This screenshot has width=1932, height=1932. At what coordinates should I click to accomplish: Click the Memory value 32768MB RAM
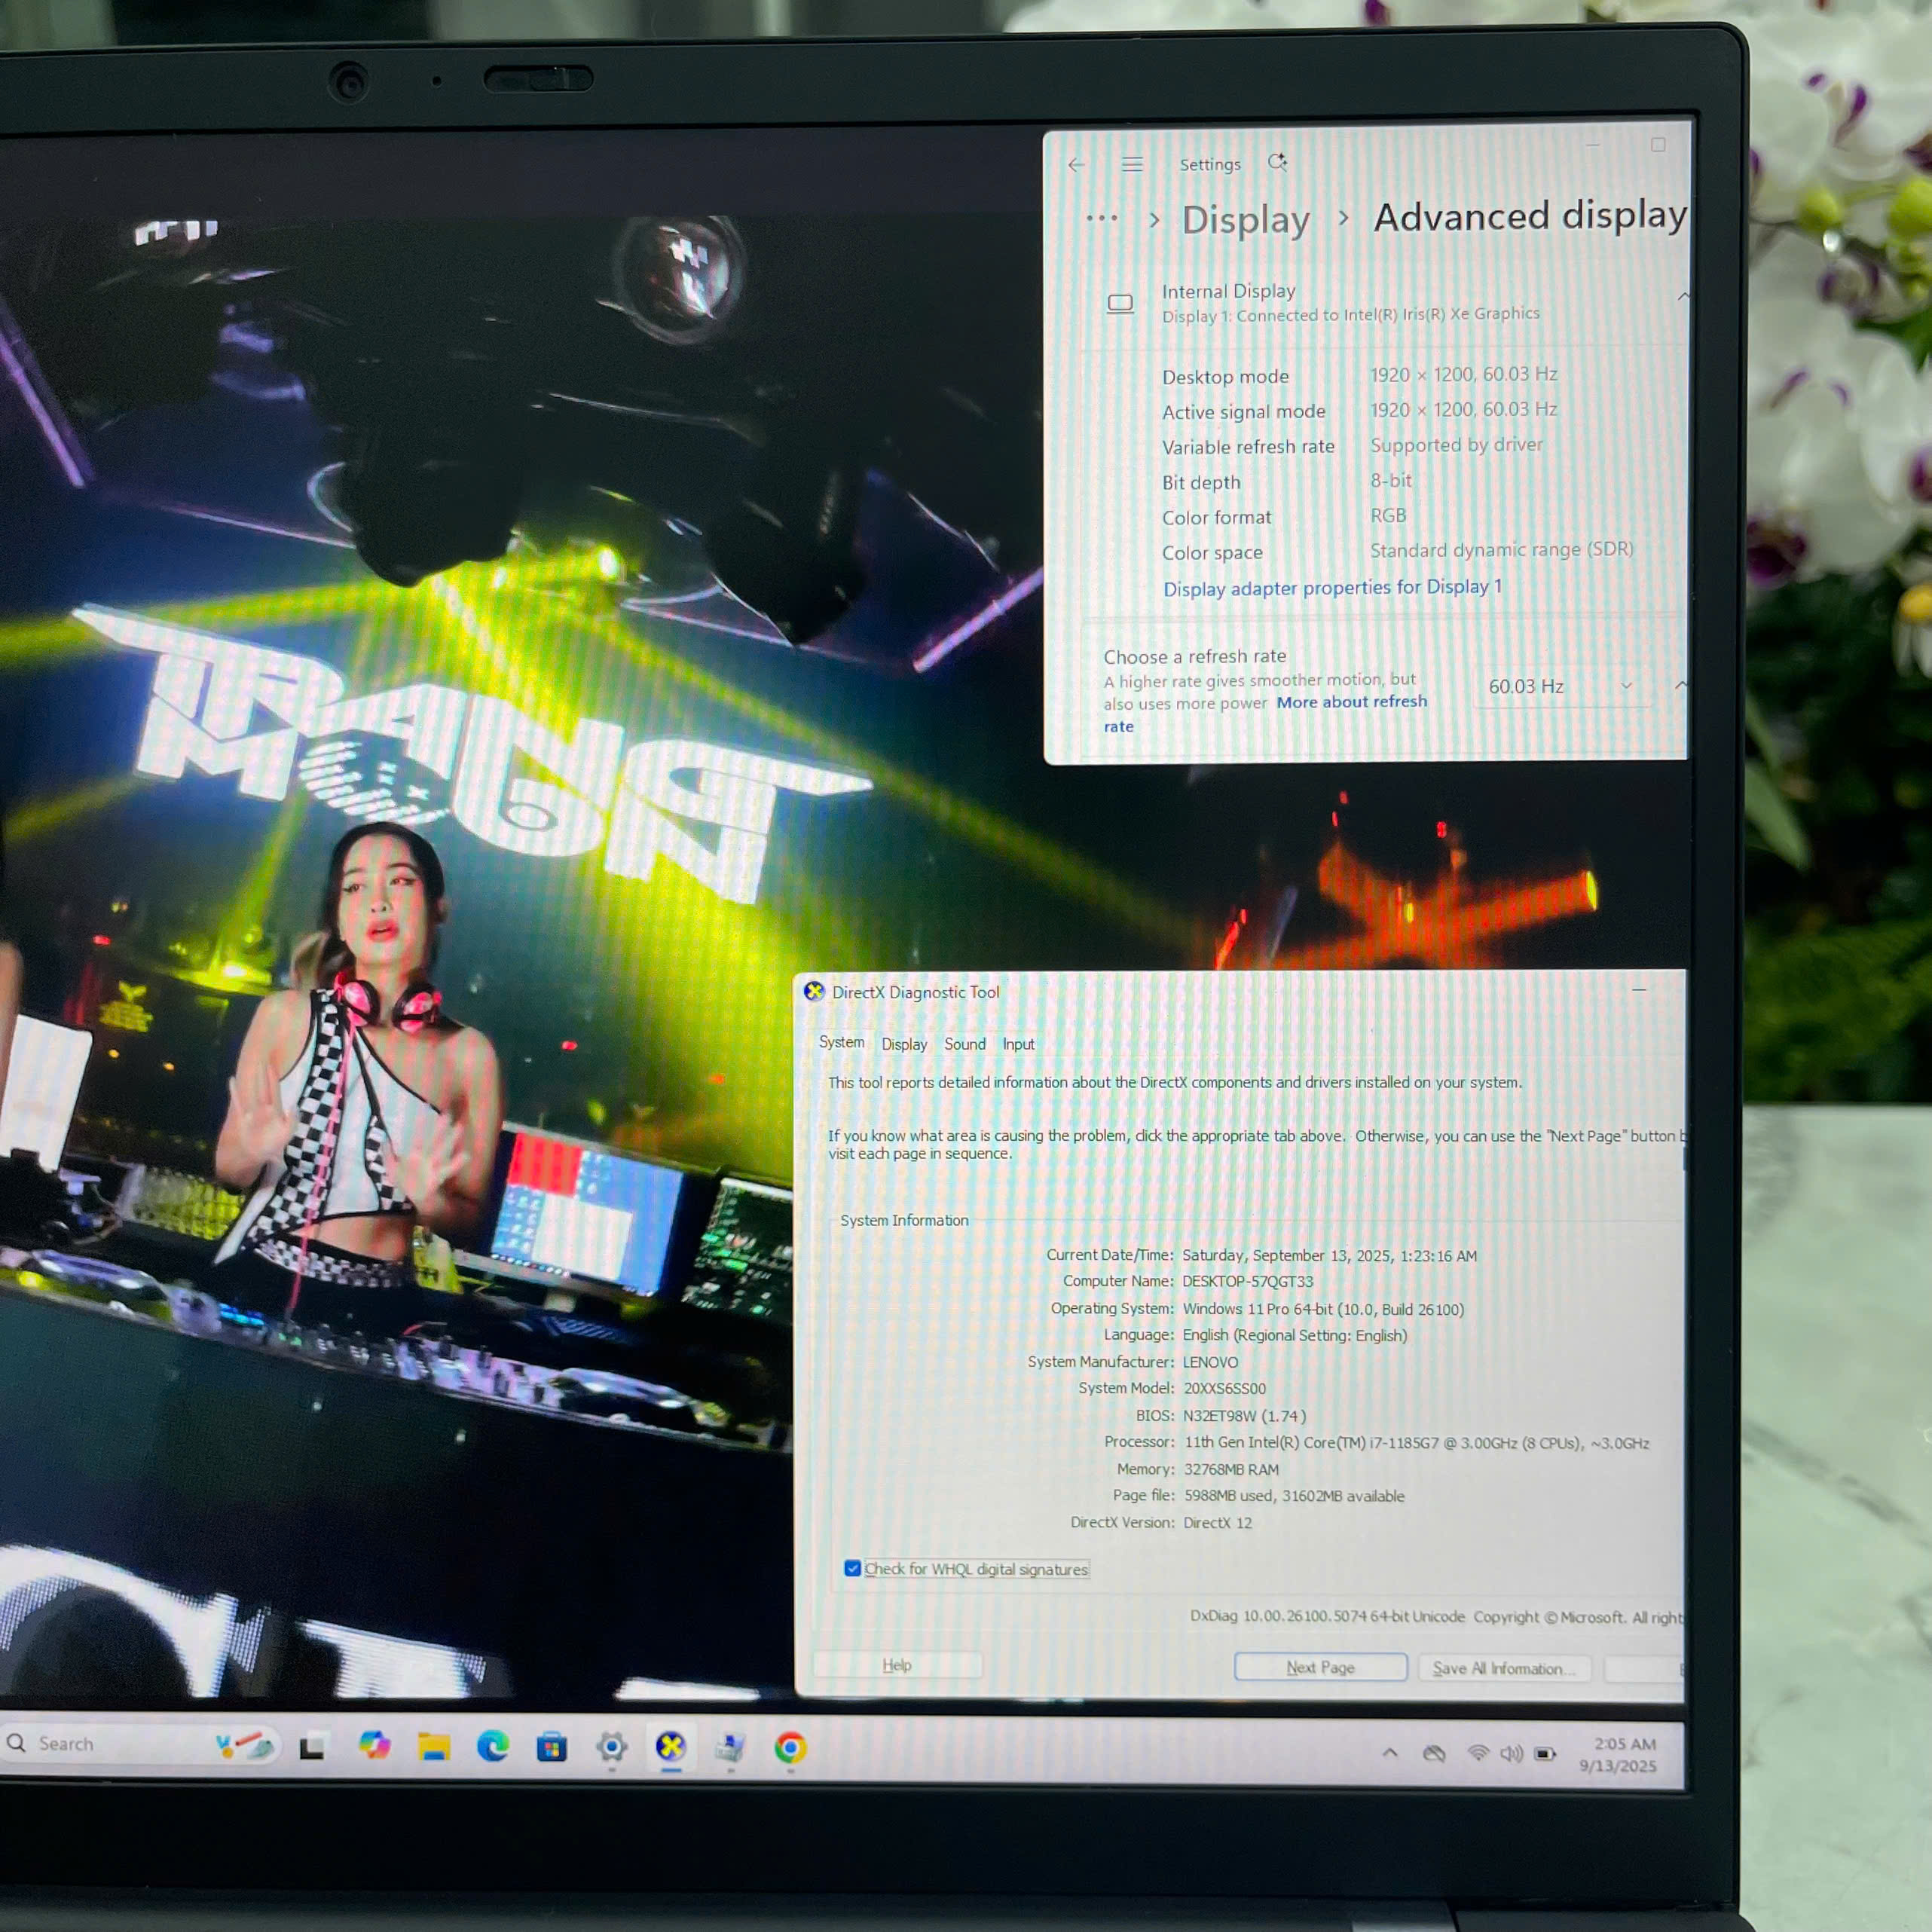coord(1231,1469)
